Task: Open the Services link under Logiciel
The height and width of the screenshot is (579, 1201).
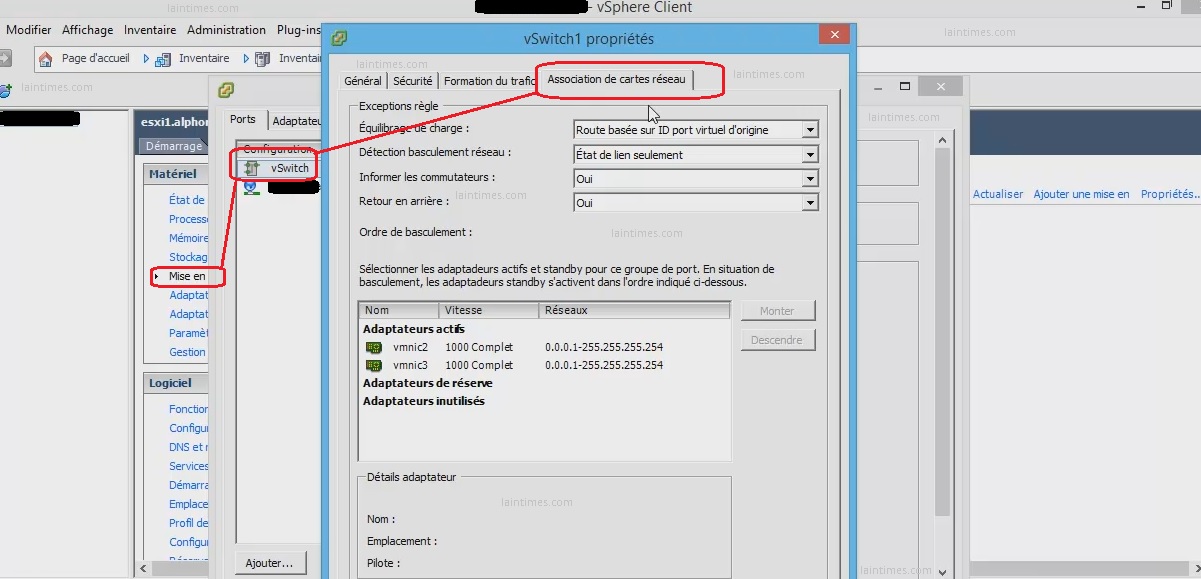Action: [x=189, y=466]
